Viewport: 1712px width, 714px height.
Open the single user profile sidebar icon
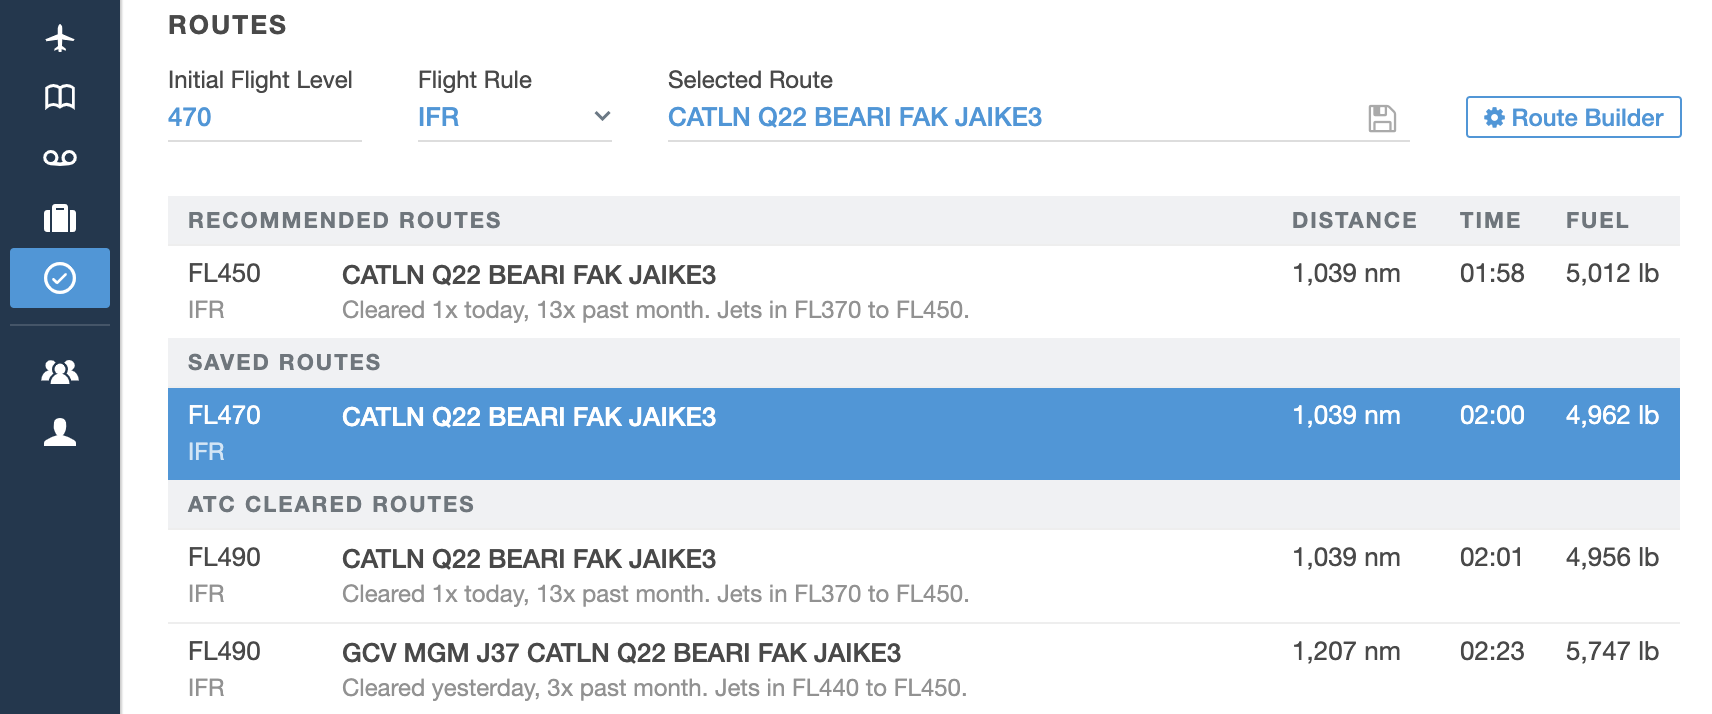[x=60, y=432]
